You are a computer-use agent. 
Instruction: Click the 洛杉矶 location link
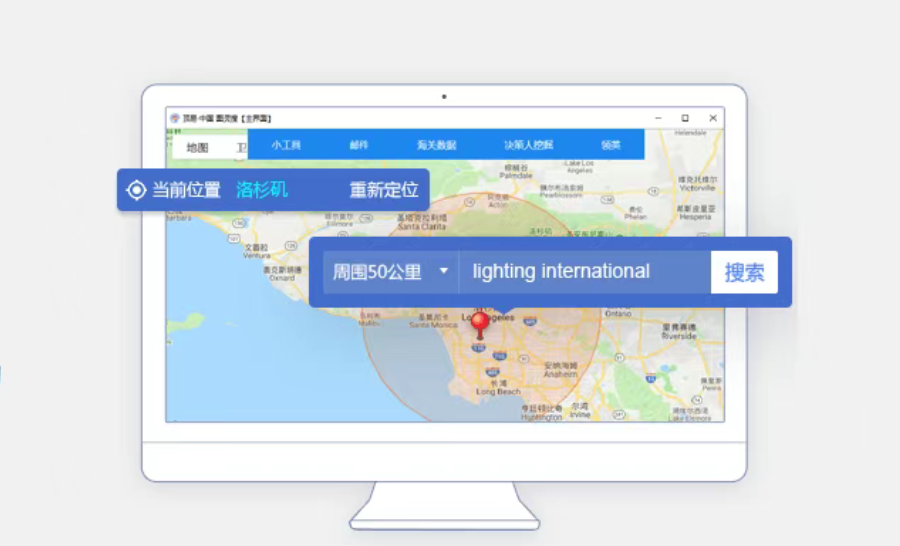[x=262, y=190]
